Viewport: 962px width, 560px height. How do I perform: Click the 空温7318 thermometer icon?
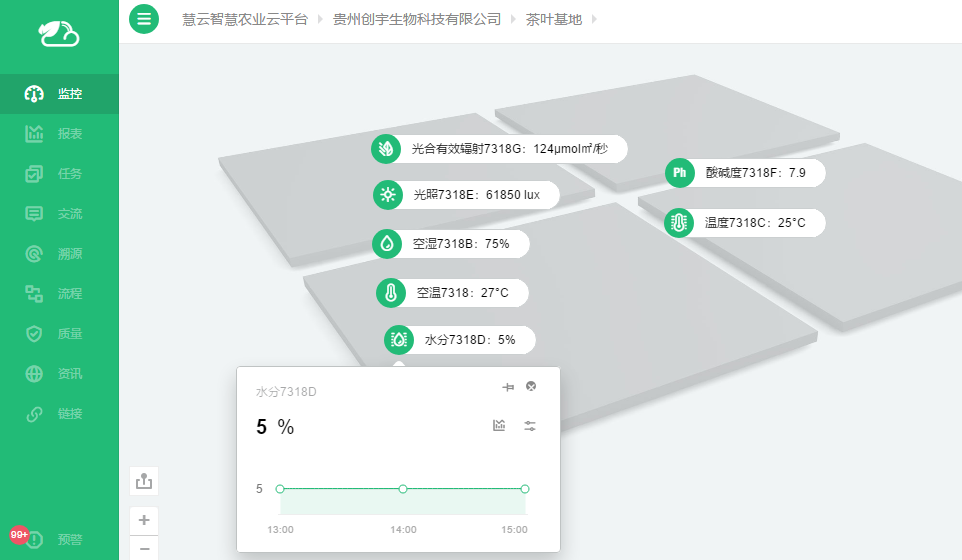pos(390,293)
